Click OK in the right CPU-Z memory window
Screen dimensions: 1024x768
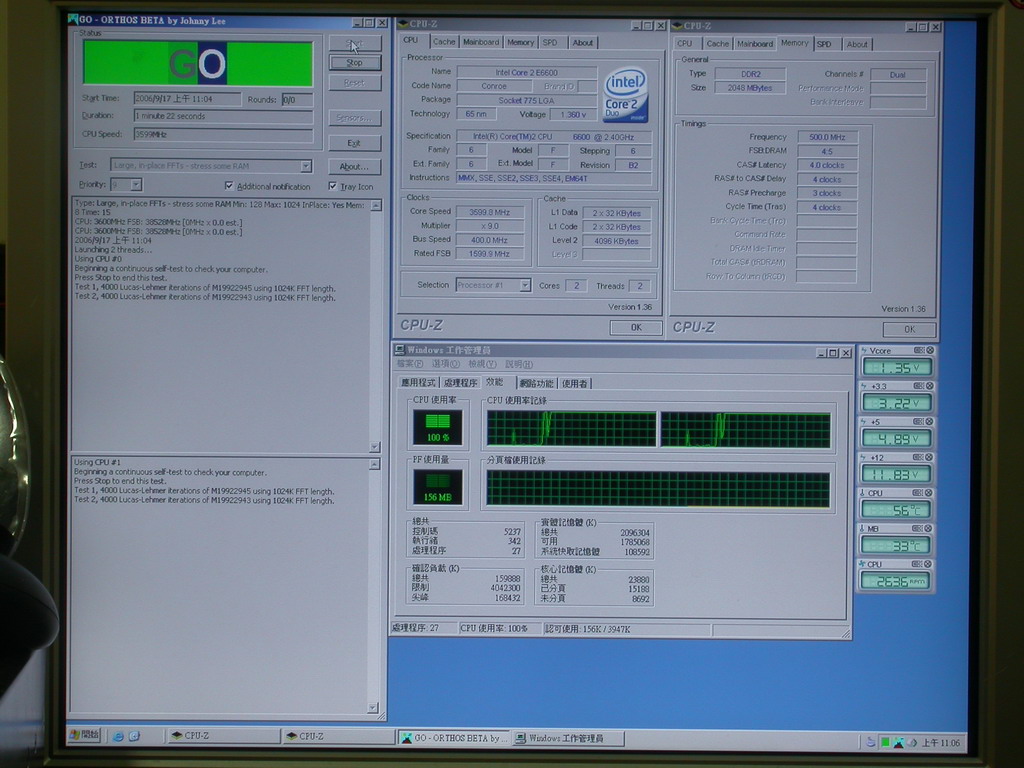click(x=910, y=330)
